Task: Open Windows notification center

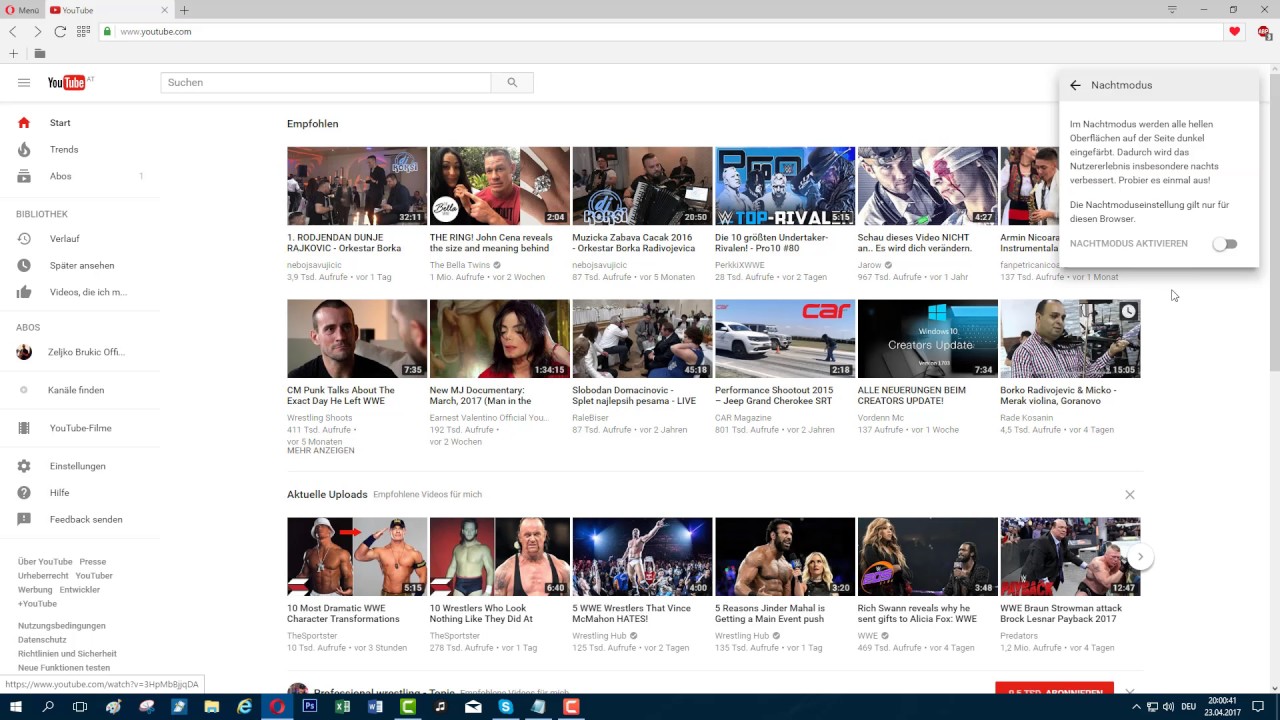Action: click(x=1258, y=707)
